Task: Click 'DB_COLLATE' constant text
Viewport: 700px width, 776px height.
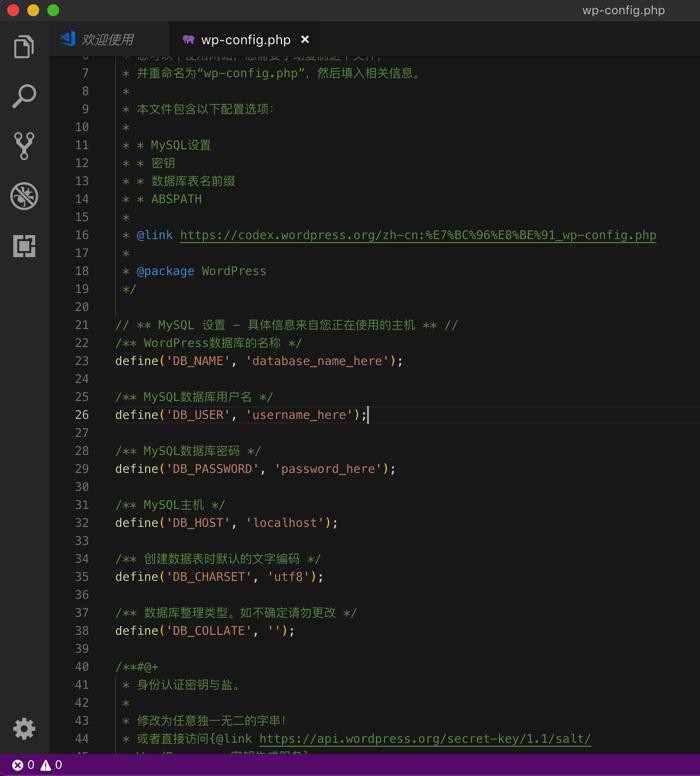Action: pos(208,630)
